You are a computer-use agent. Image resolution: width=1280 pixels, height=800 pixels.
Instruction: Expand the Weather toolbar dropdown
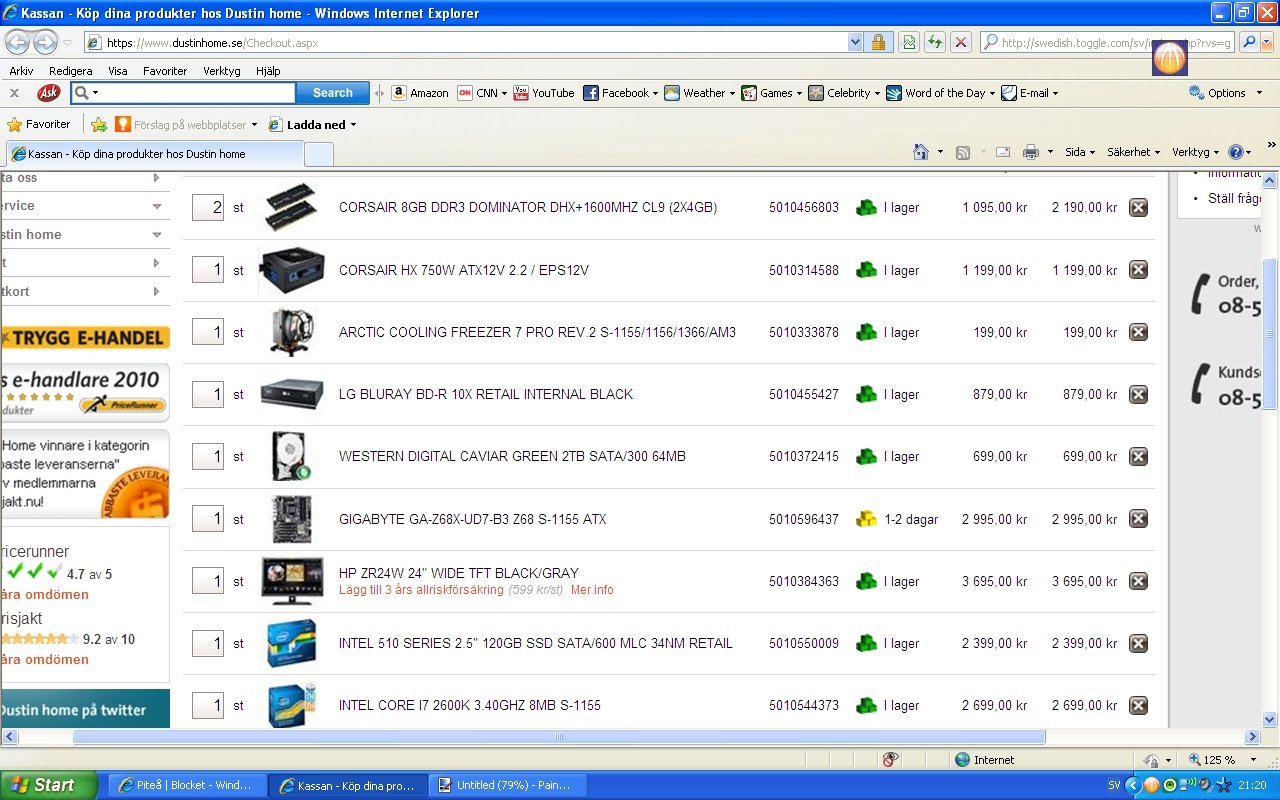732,93
